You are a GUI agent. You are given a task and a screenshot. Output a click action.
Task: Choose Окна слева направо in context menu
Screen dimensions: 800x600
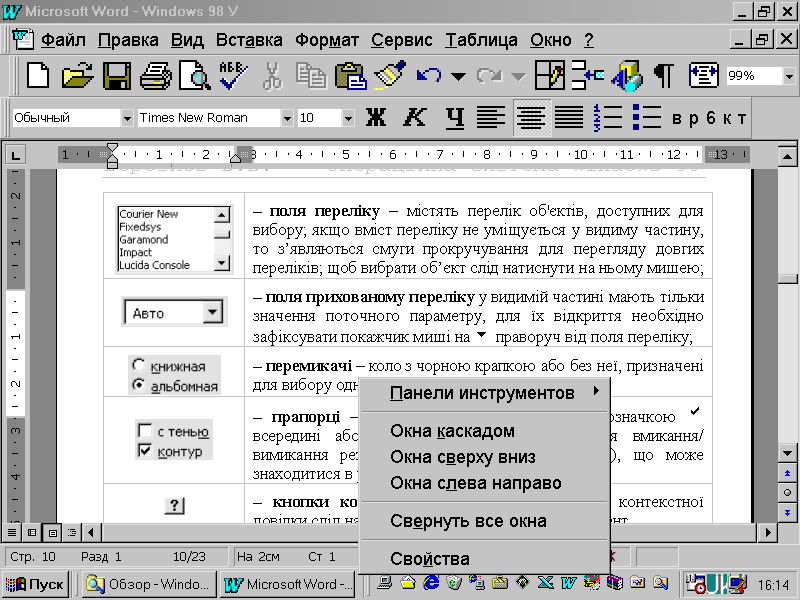pos(485,483)
